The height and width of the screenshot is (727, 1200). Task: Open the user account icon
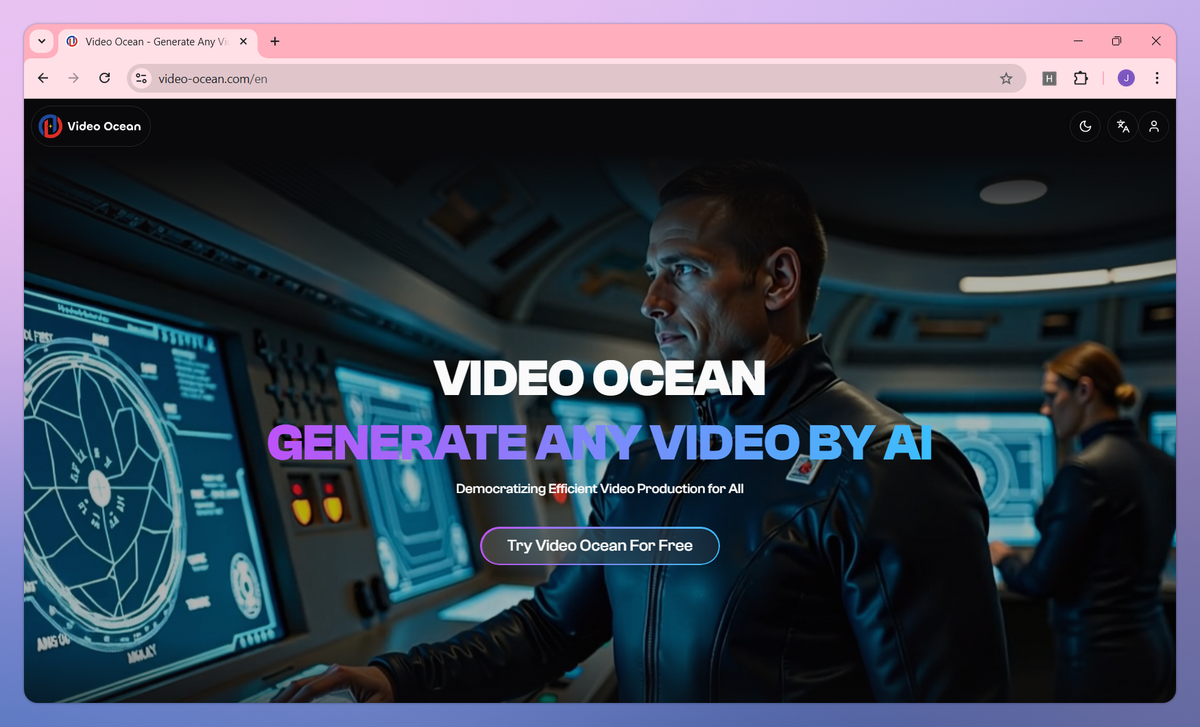[1154, 126]
